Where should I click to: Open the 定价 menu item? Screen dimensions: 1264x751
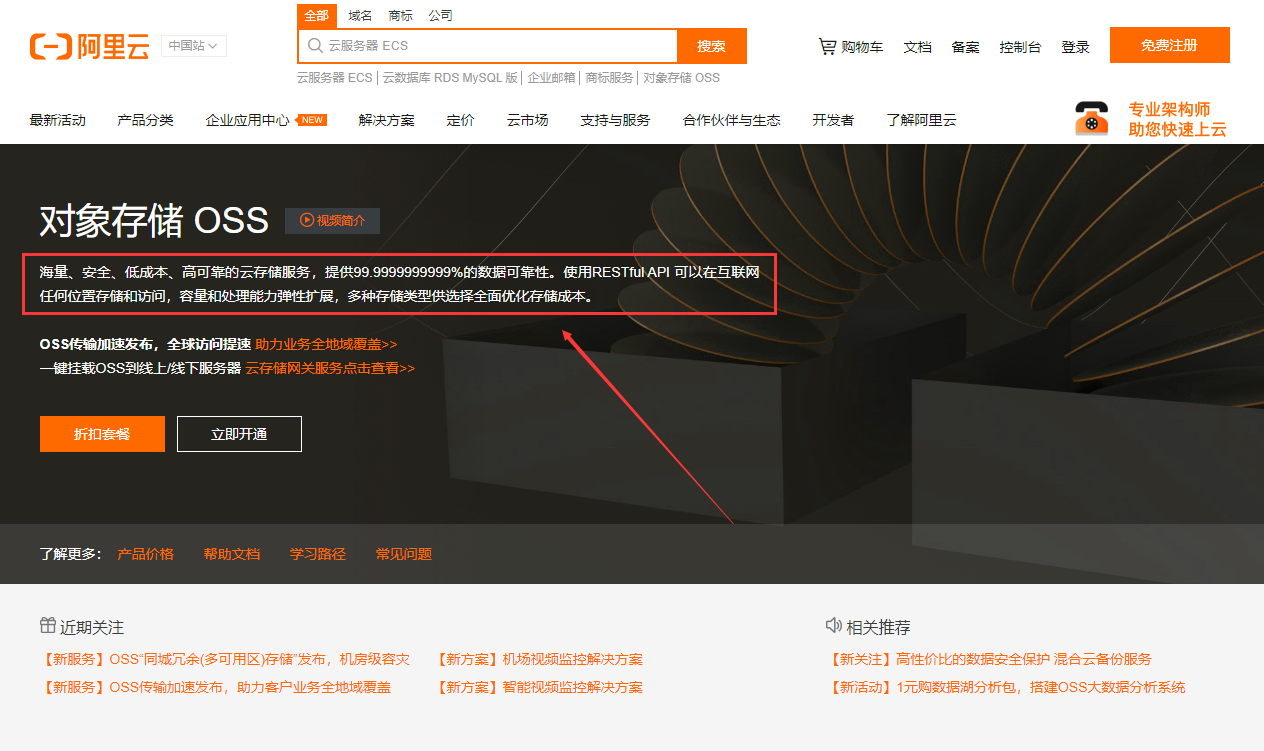point(460,120)
